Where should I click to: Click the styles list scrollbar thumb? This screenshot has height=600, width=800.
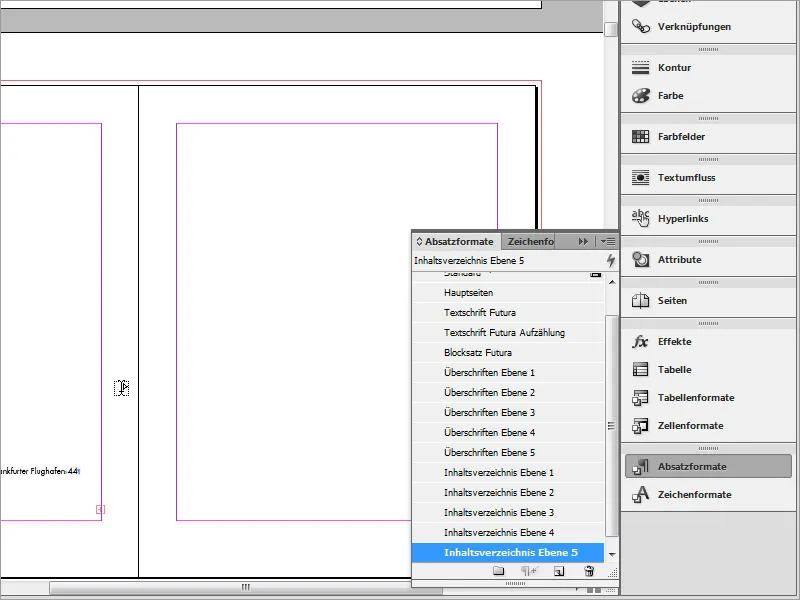[612, 426]
